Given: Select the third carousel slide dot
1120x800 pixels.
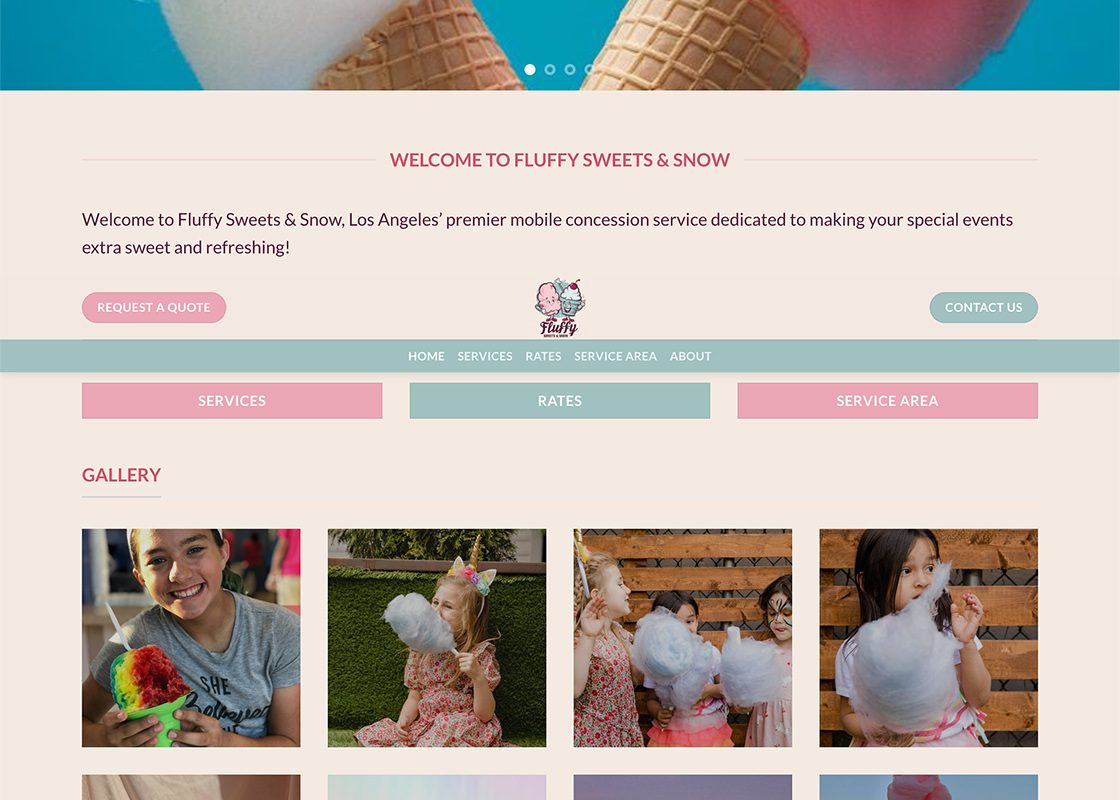Looking at the screenshot, I should (x=570, y=69).
